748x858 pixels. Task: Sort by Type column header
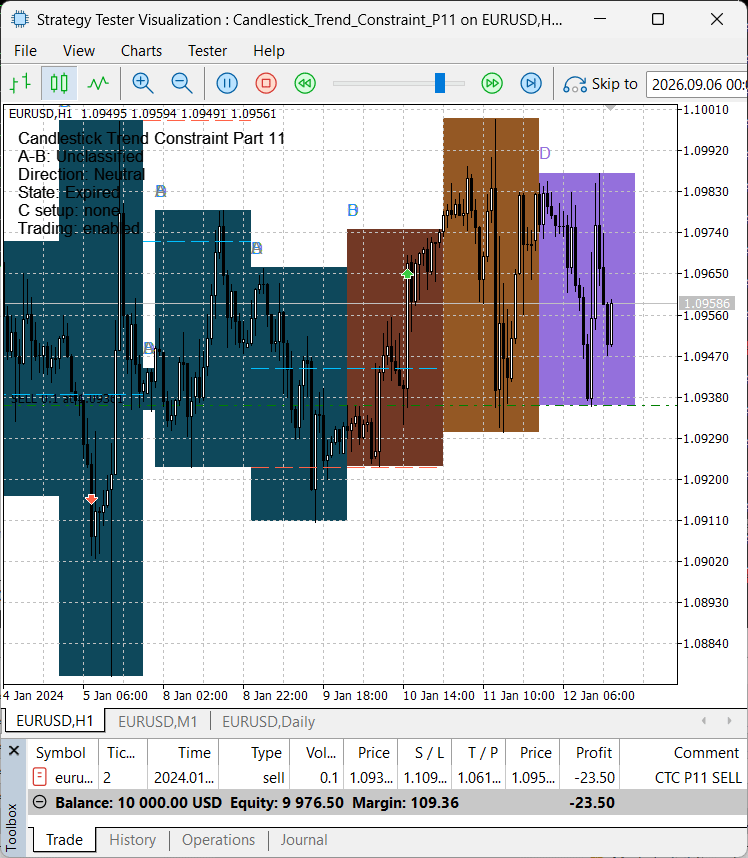254,753
